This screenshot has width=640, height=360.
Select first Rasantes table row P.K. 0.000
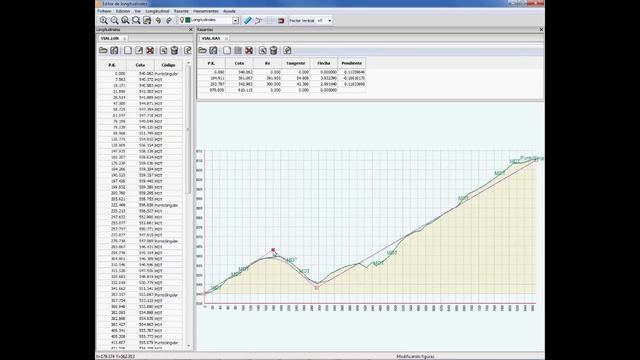tap(281, 72)
